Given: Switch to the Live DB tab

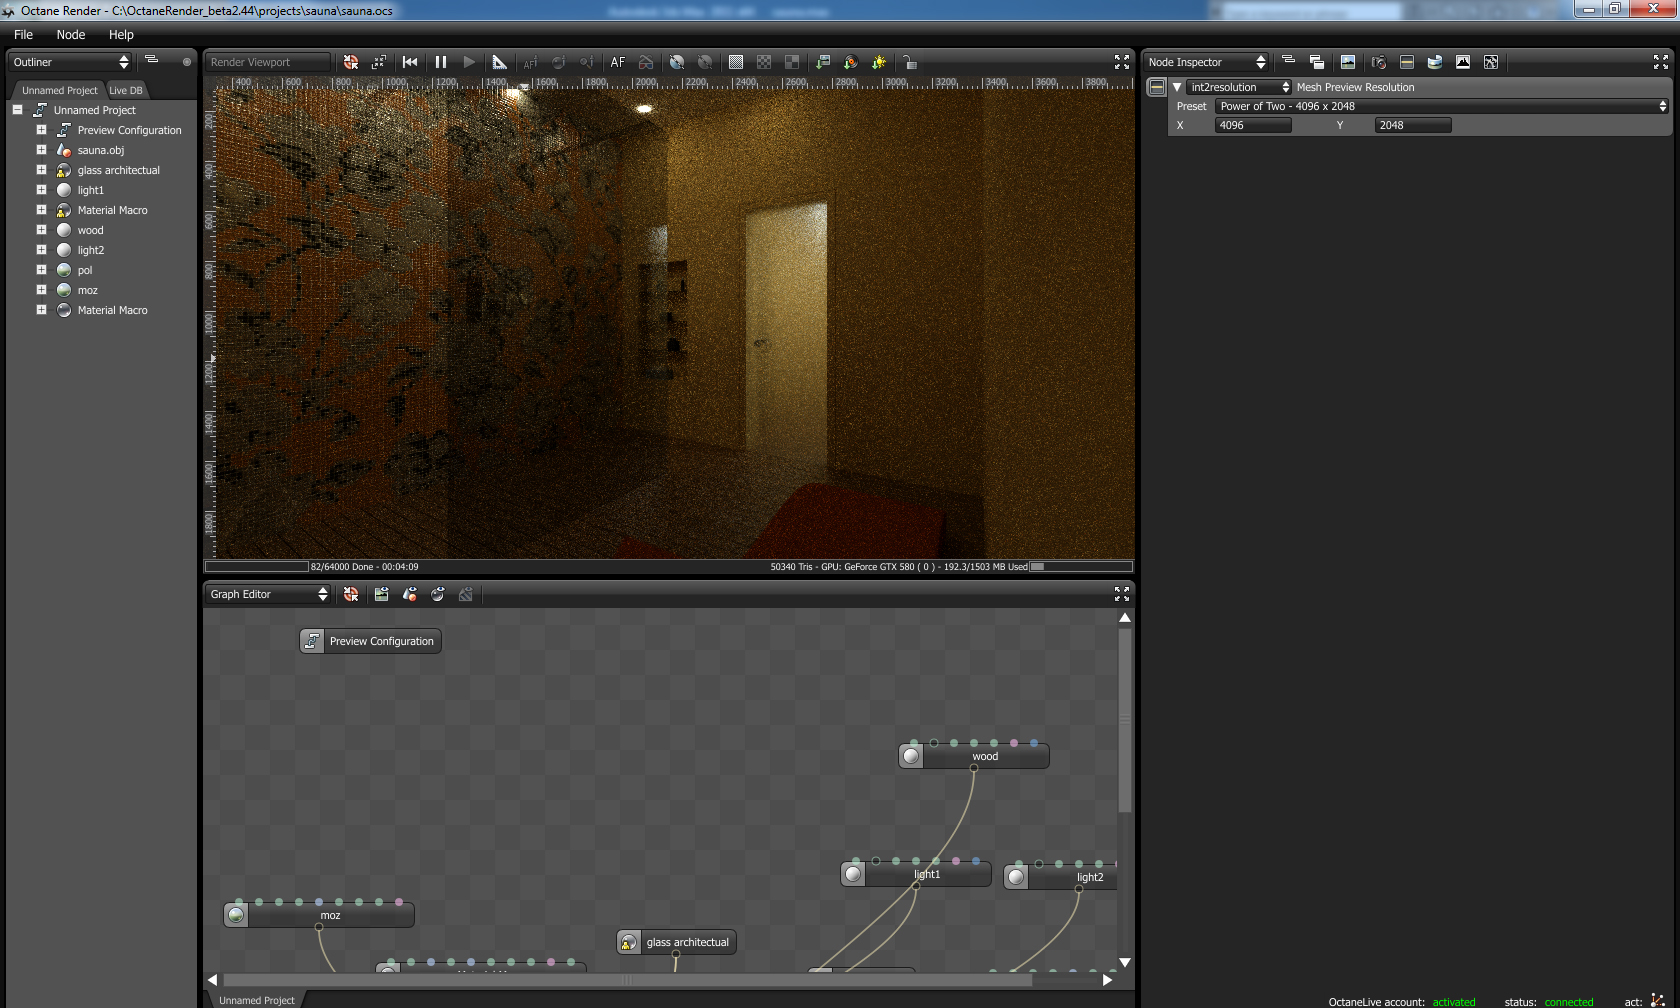Looking at the screenshot, I should pyautogui.click(x=126, y=90).
